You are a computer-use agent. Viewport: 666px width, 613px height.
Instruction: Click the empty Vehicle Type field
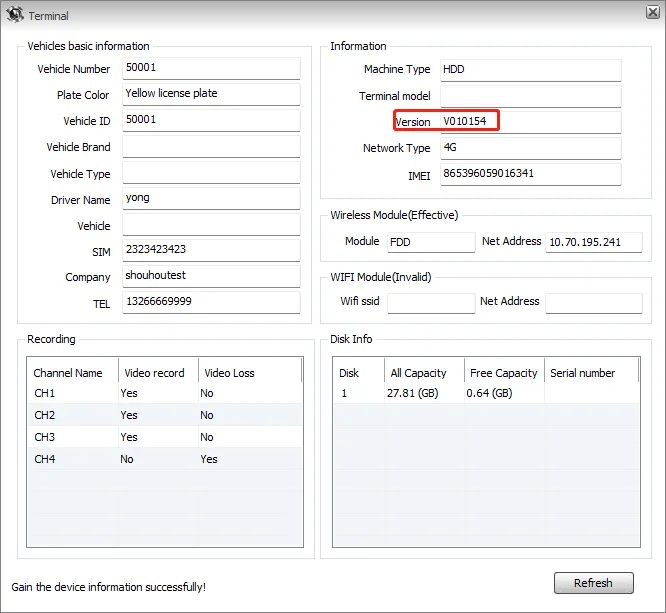pos(211,172)
